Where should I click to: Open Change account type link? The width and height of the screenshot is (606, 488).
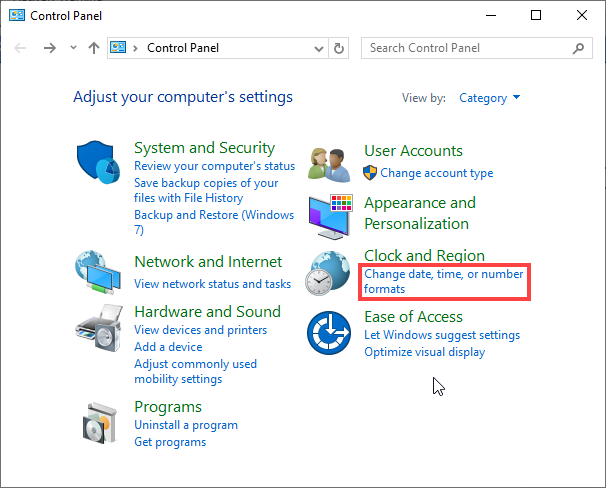coord(436,173)
